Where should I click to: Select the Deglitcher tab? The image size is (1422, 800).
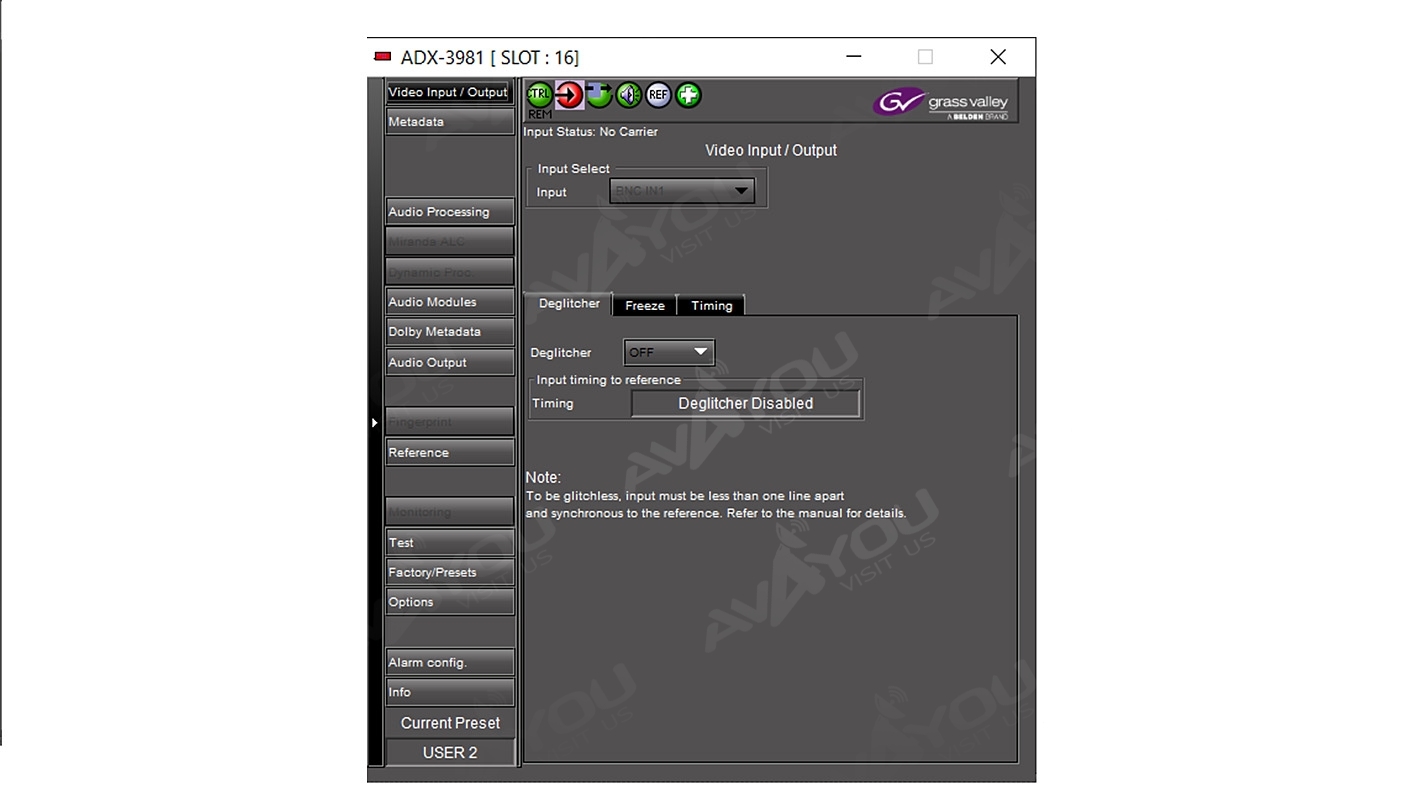tap(569, 304)
